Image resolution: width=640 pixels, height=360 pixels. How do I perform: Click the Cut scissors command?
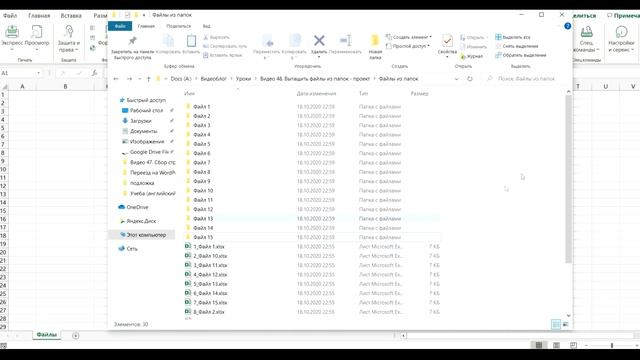pyautogui.click(x=216, y=37)
